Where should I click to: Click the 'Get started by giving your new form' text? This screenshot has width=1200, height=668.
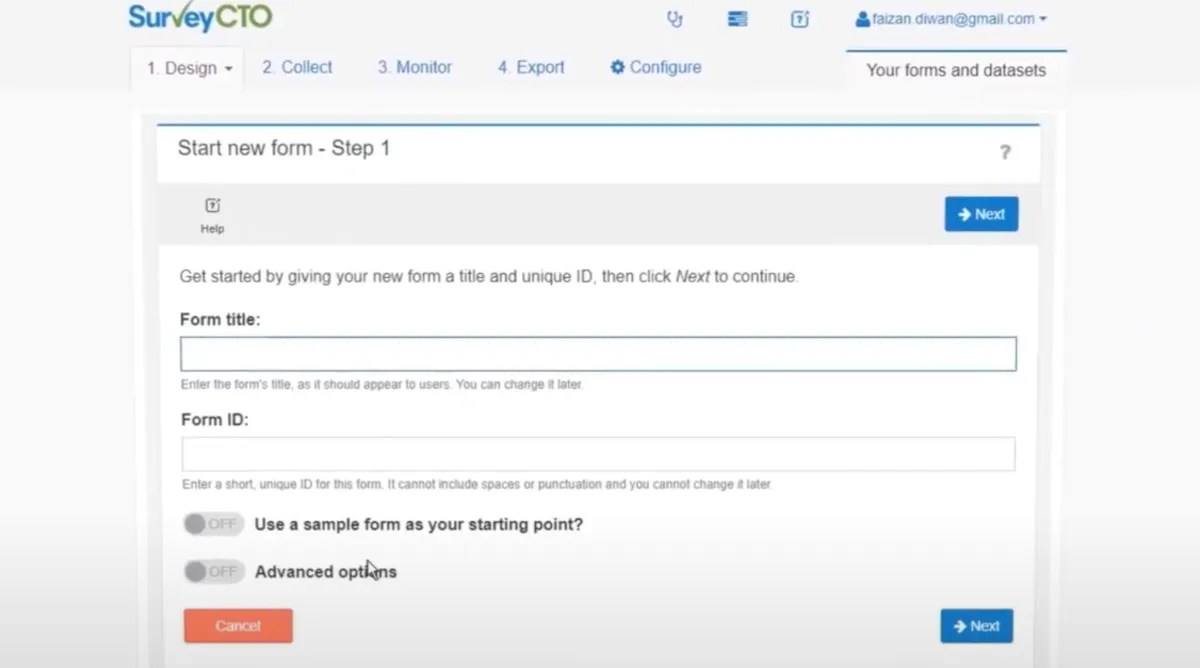[x=488, y=277]
